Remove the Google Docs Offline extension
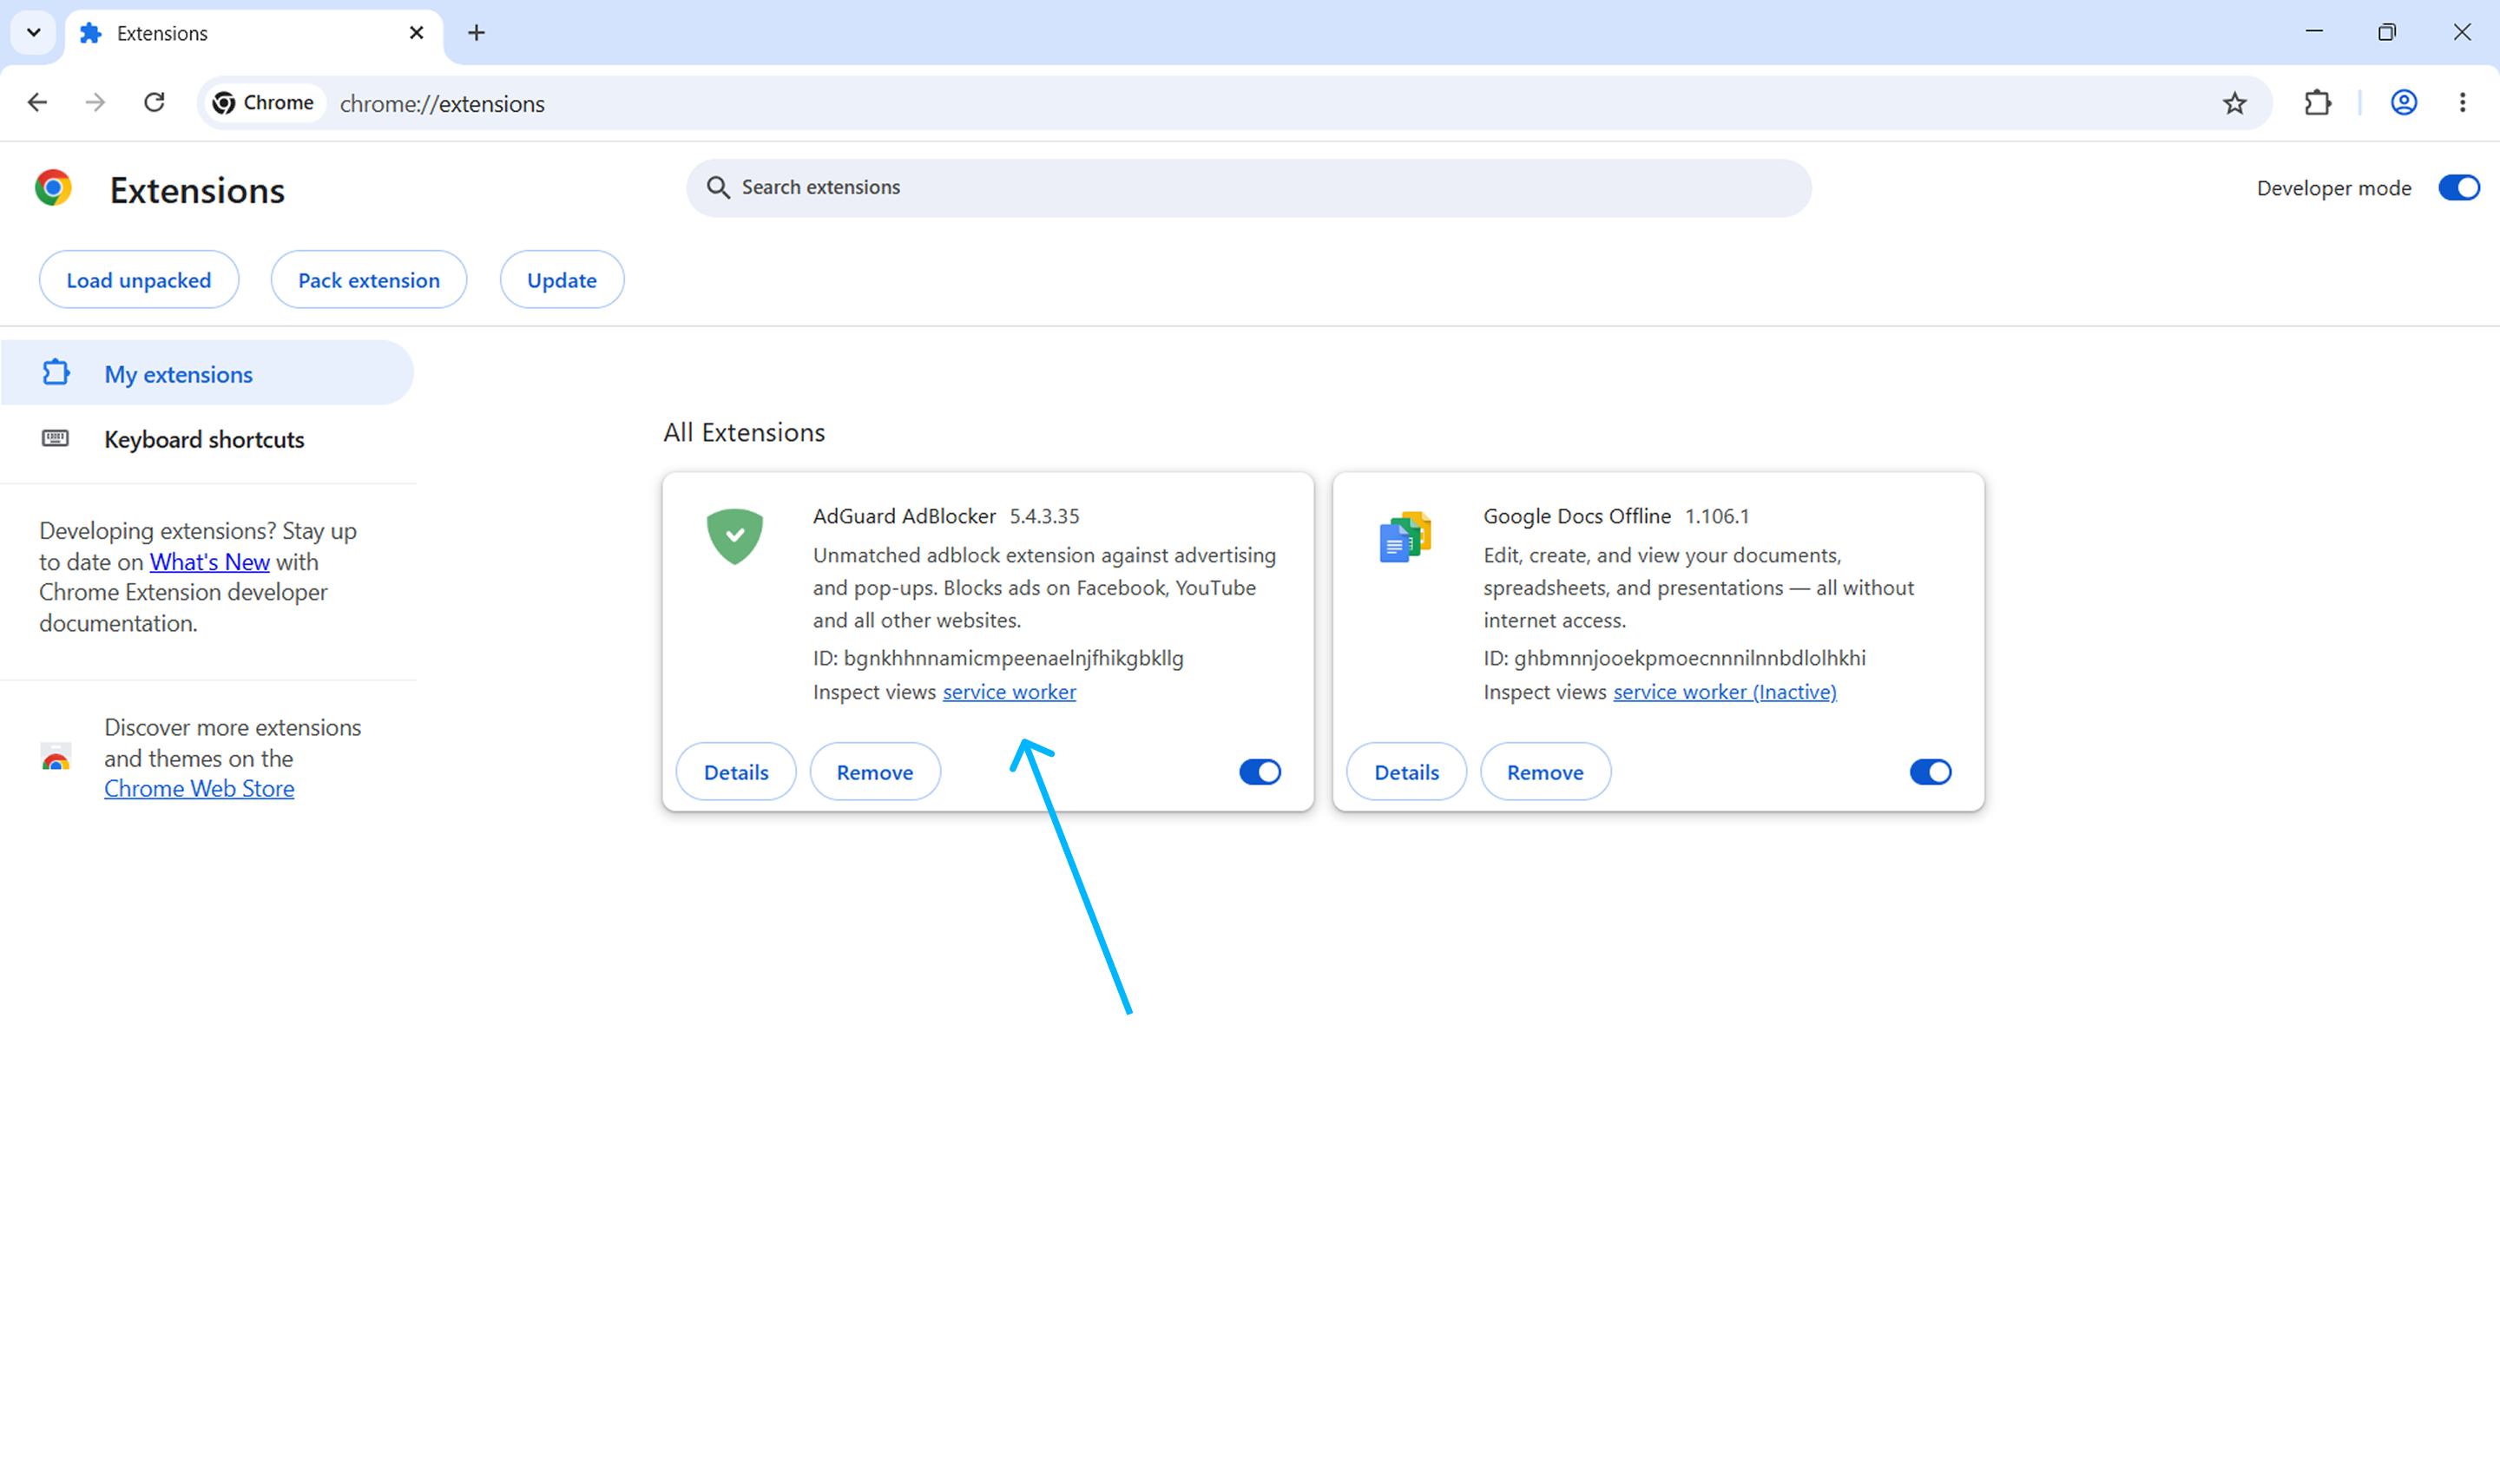This screenshot has height=1484, width=2500. [x=1545, y=772]
